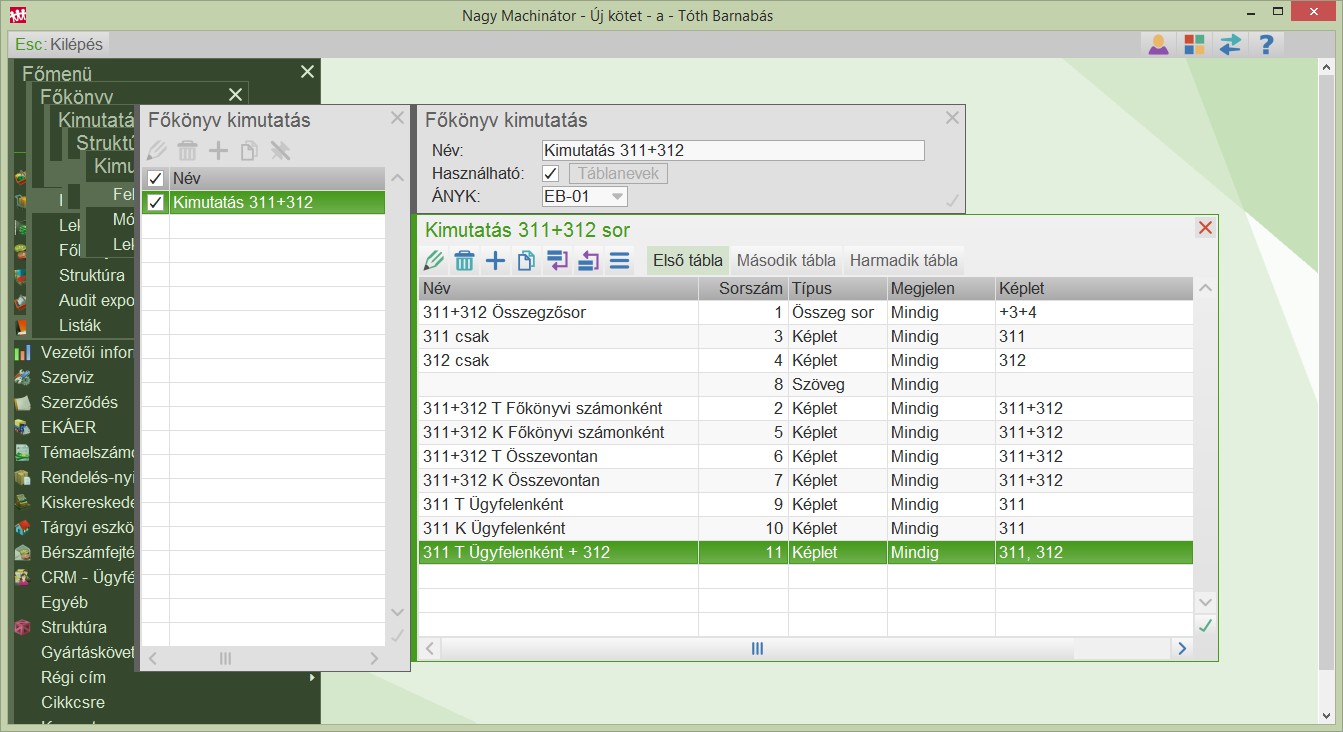The image size is (1343, 732).
Task: Toggle the header checkbox beside Név column
Action: coord(155,178)
